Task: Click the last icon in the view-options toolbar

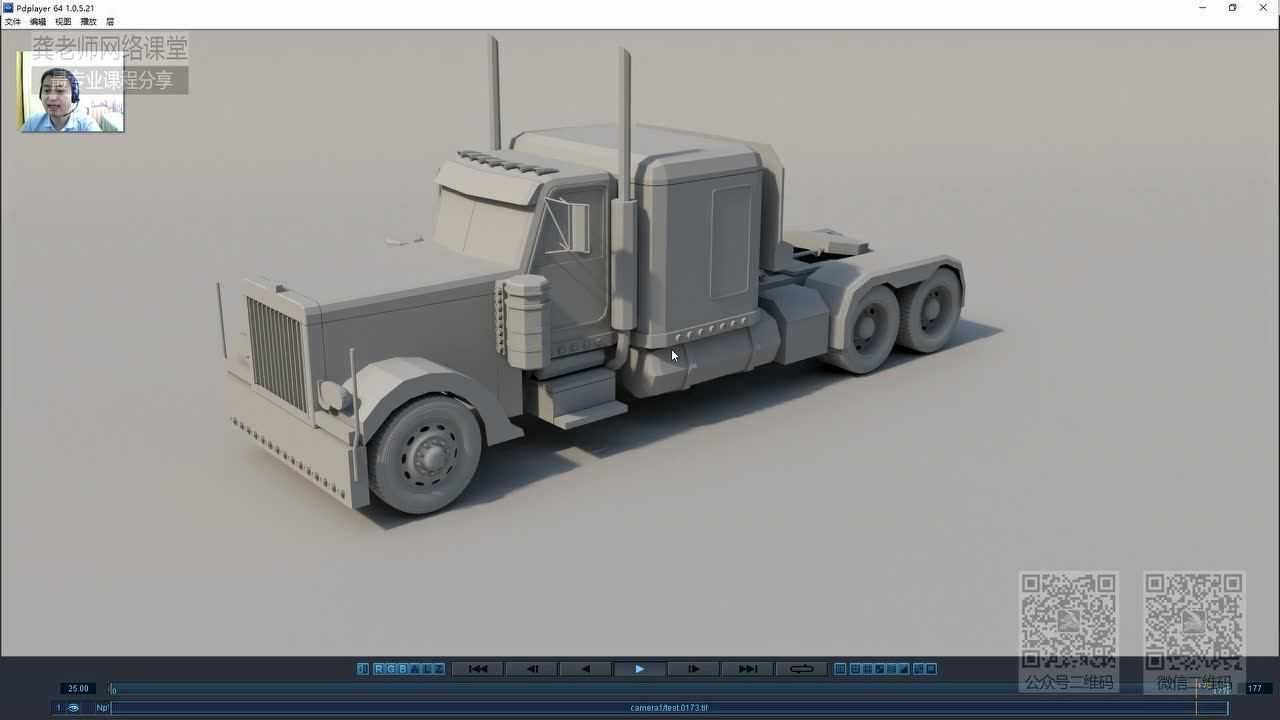Action: (x=931, y=669)
